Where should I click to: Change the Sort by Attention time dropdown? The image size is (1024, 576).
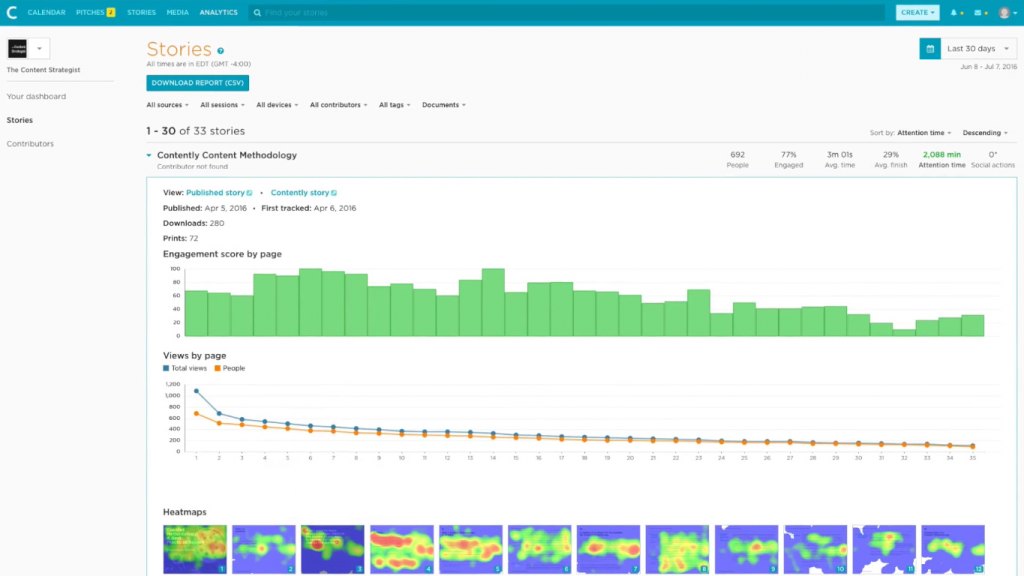click(x=924, y=133)
